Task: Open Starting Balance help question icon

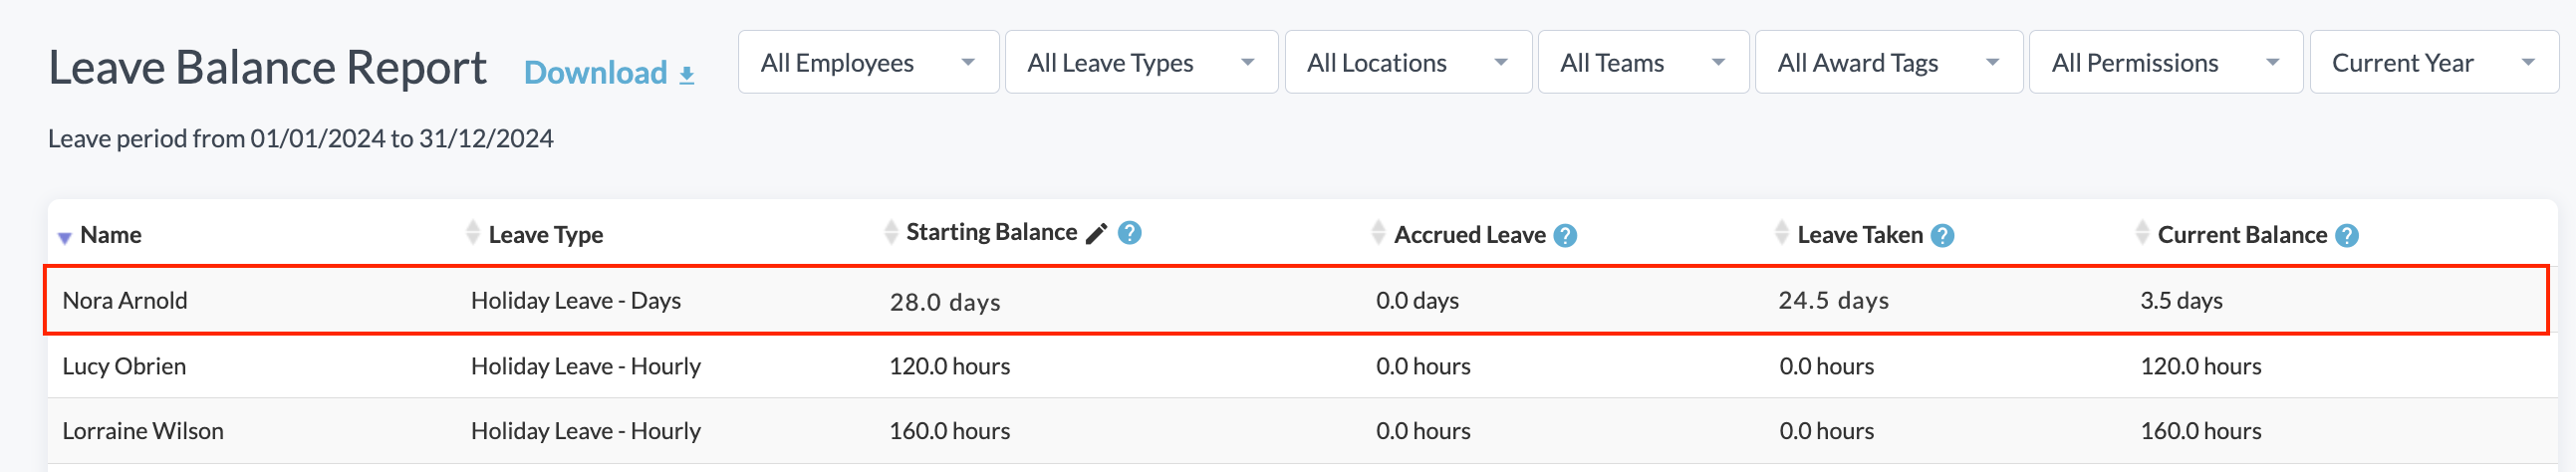Action: click(x=1129, y=233)
